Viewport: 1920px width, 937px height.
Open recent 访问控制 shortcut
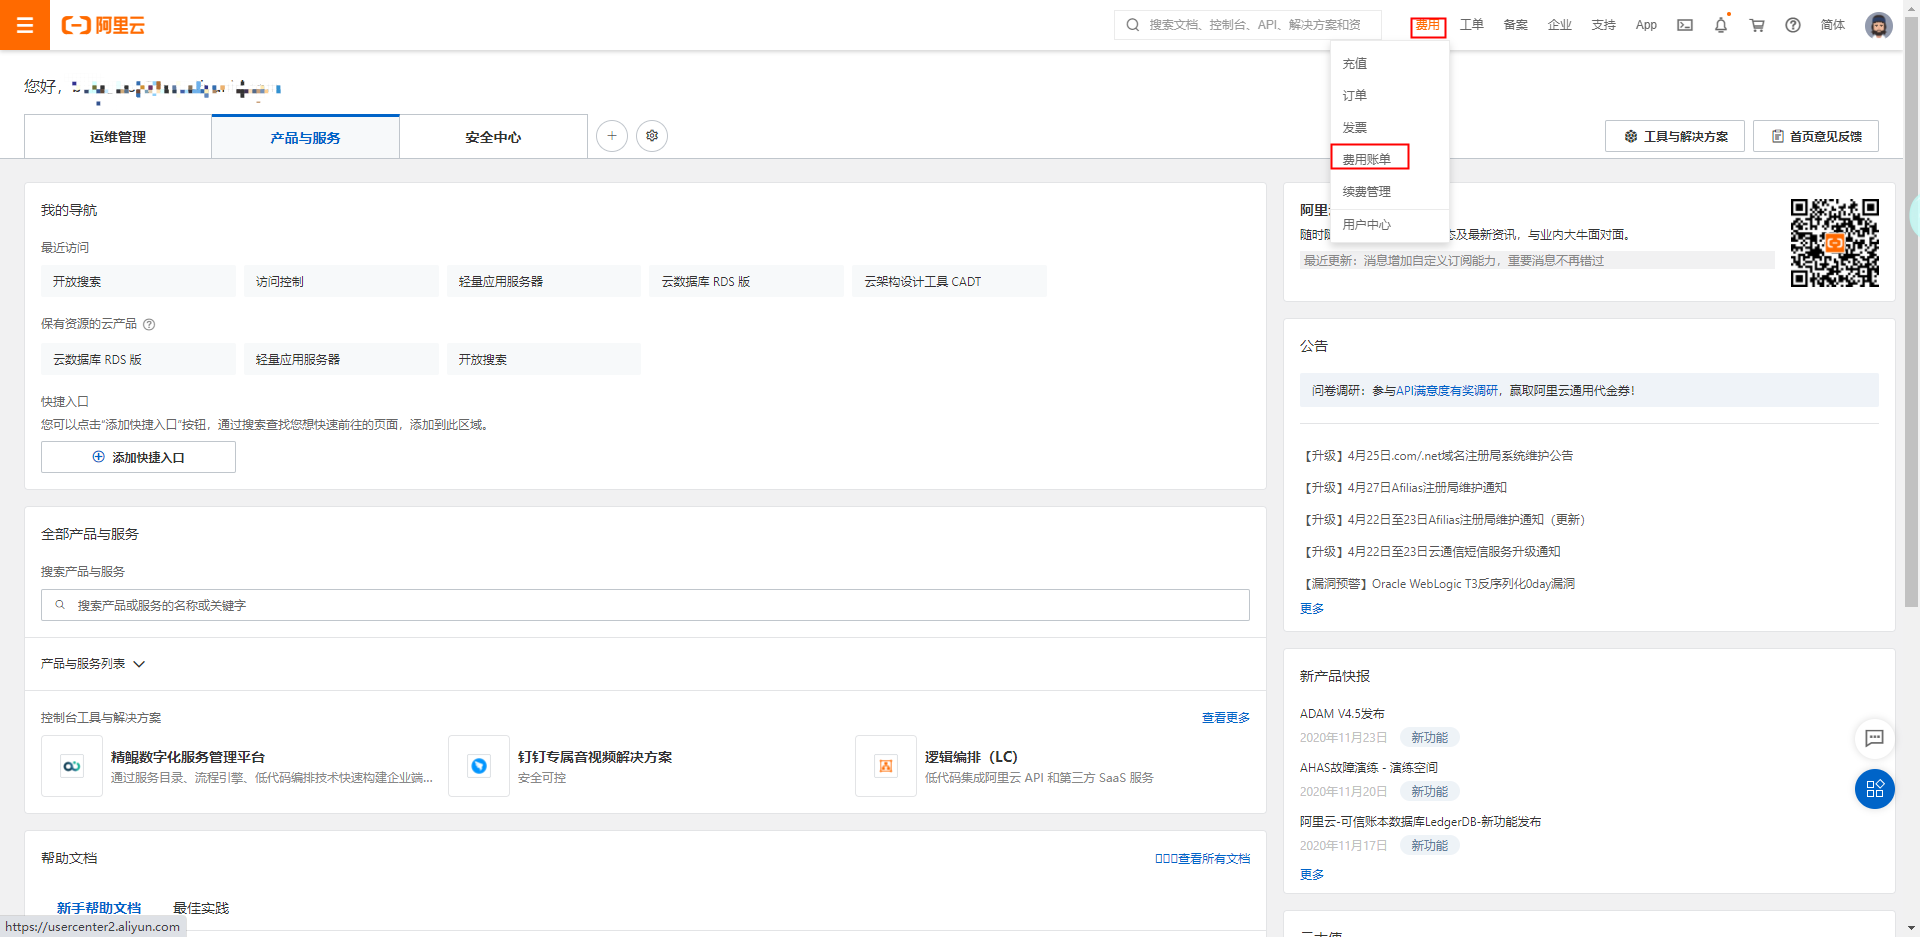[341, 281]
